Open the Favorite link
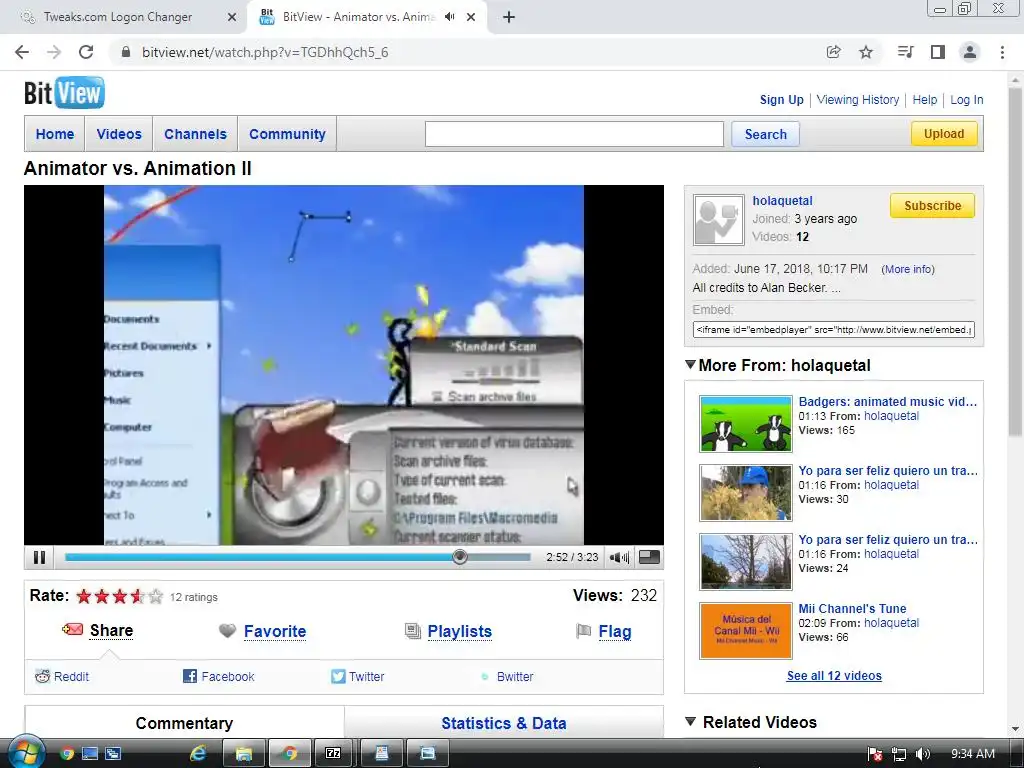This screenshot has height=768, width=1024. coord(275,632)
